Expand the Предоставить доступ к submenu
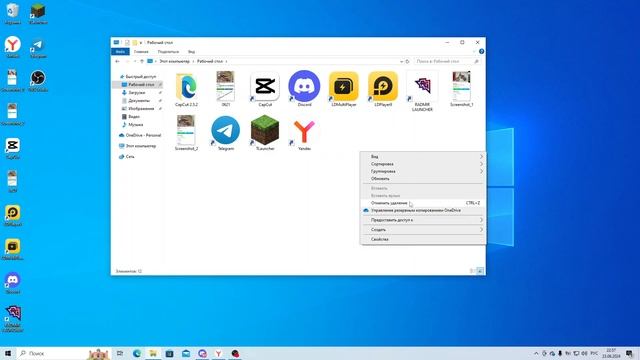640x360 pixels. (423, 220)
